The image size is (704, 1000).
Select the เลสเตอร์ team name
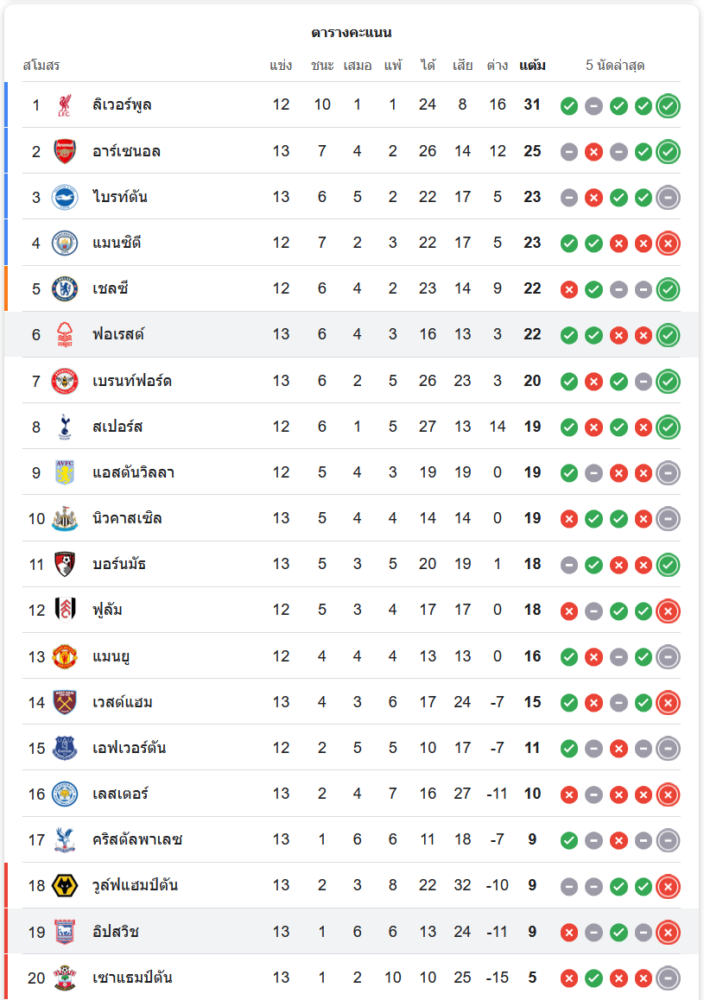(120, 794)
